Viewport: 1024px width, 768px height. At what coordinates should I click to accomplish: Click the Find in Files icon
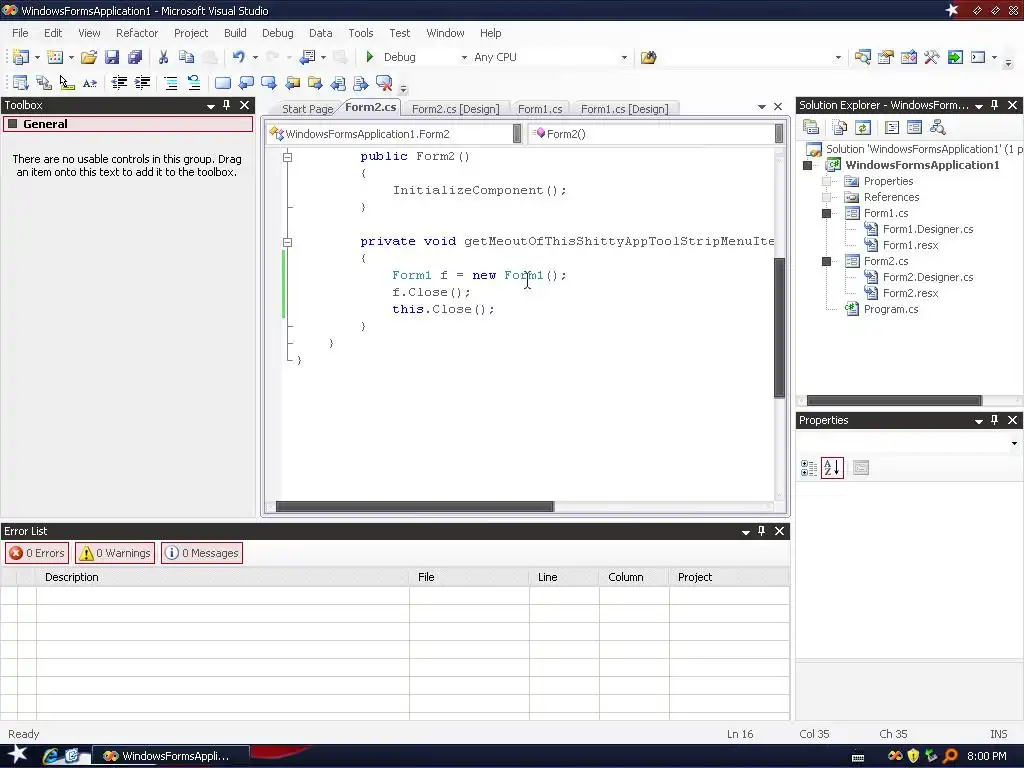pos(648,57)
